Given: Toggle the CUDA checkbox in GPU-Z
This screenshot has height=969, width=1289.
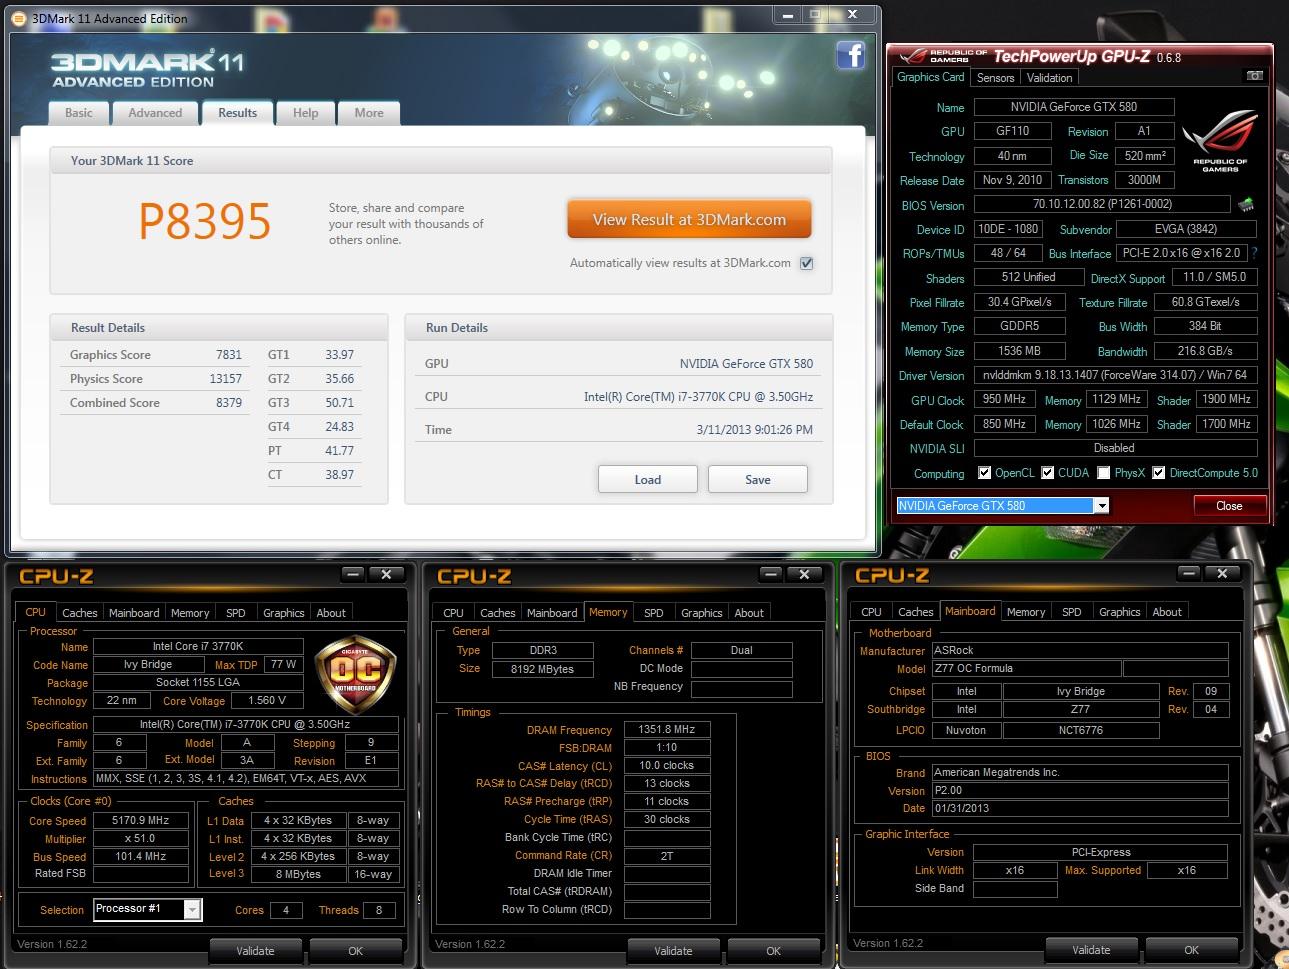Looking at the screenshot, I should (x=1048, y=473).
